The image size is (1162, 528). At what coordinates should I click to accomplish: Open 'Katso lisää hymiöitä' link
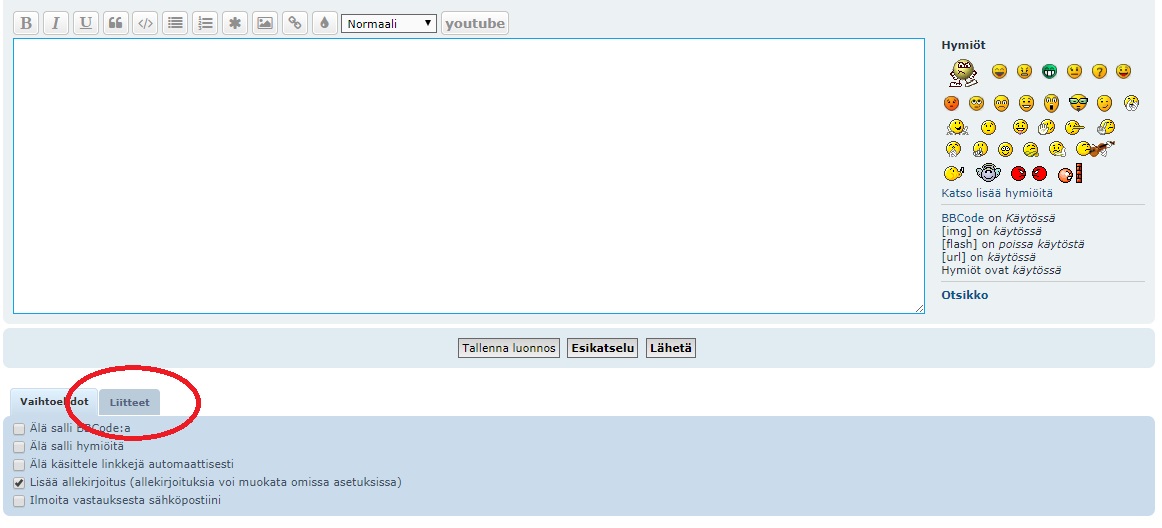pos(997,193)
